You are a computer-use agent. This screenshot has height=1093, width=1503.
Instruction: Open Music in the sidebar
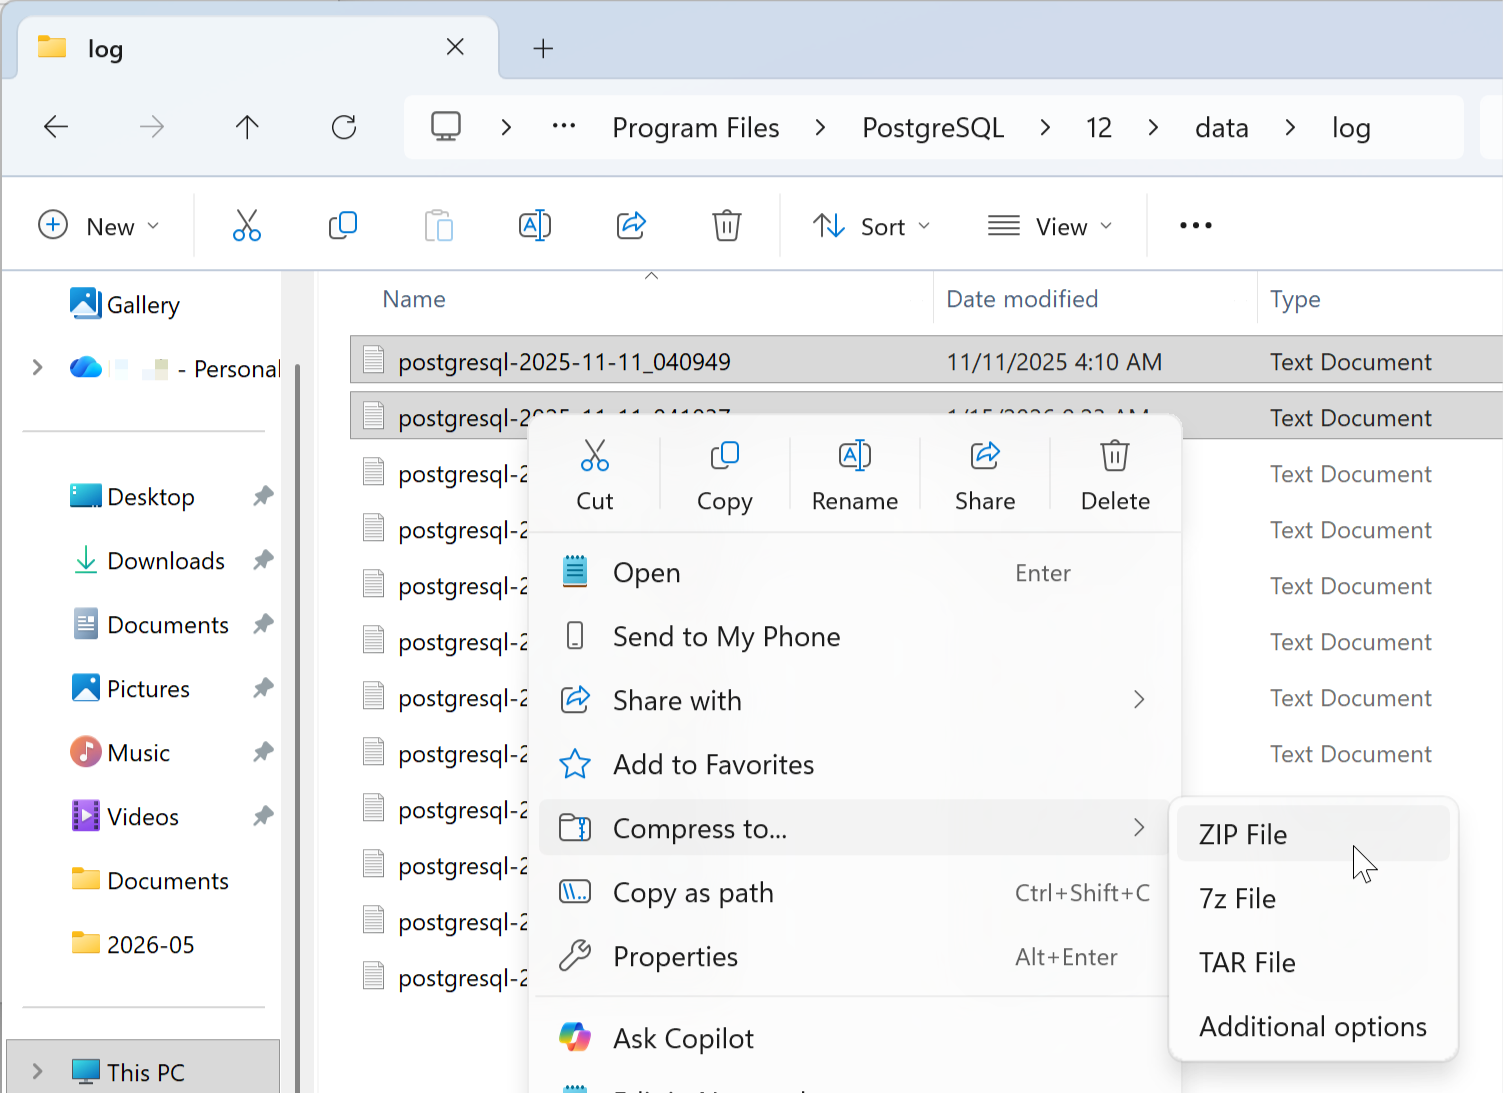click(120, 752)
